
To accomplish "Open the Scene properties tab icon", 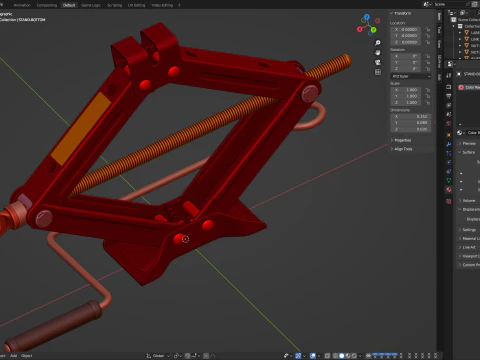I will 449,114.
